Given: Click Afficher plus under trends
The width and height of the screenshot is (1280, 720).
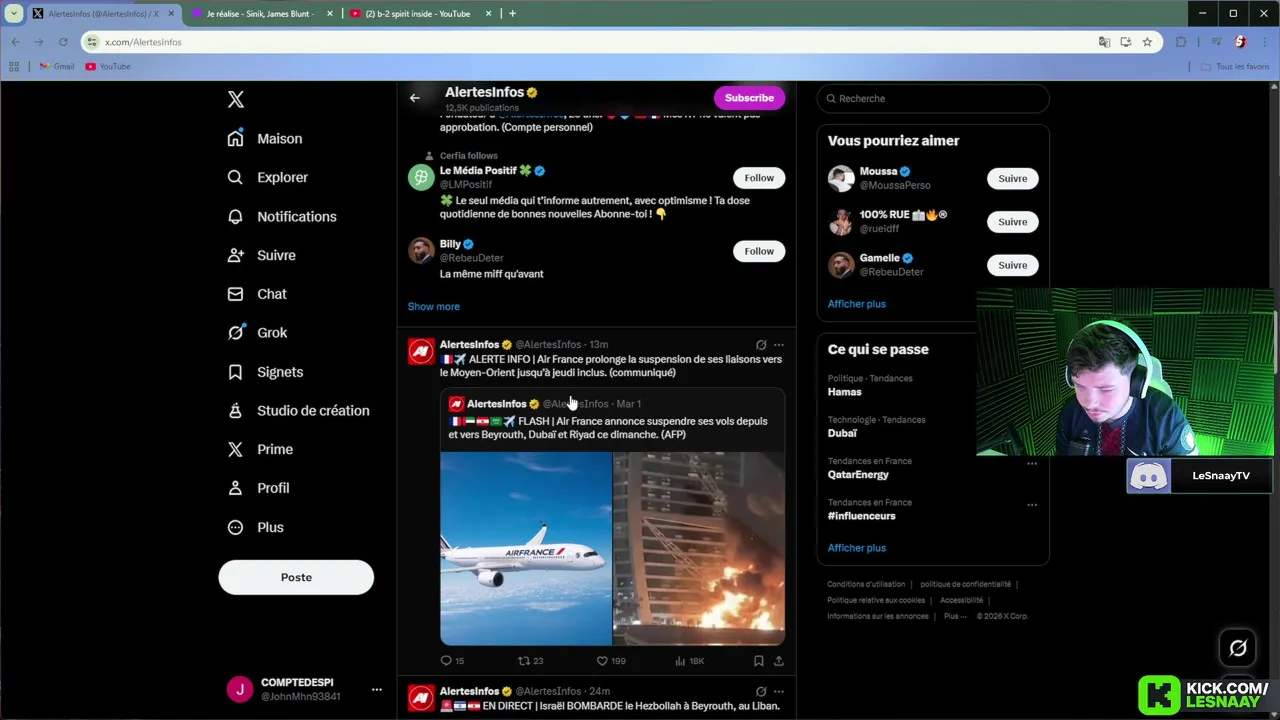Looking at the screenshot, I should point(857,548).
